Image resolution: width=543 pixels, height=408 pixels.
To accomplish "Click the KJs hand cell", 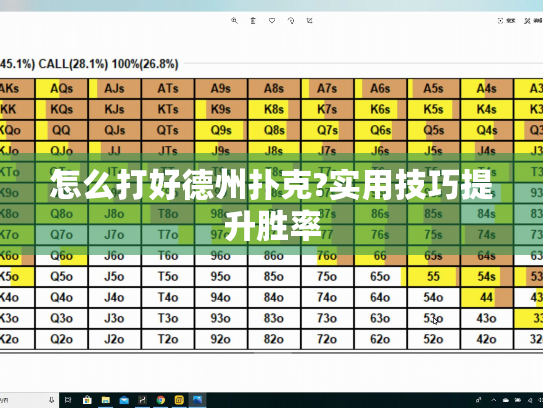I will [115, 109].
